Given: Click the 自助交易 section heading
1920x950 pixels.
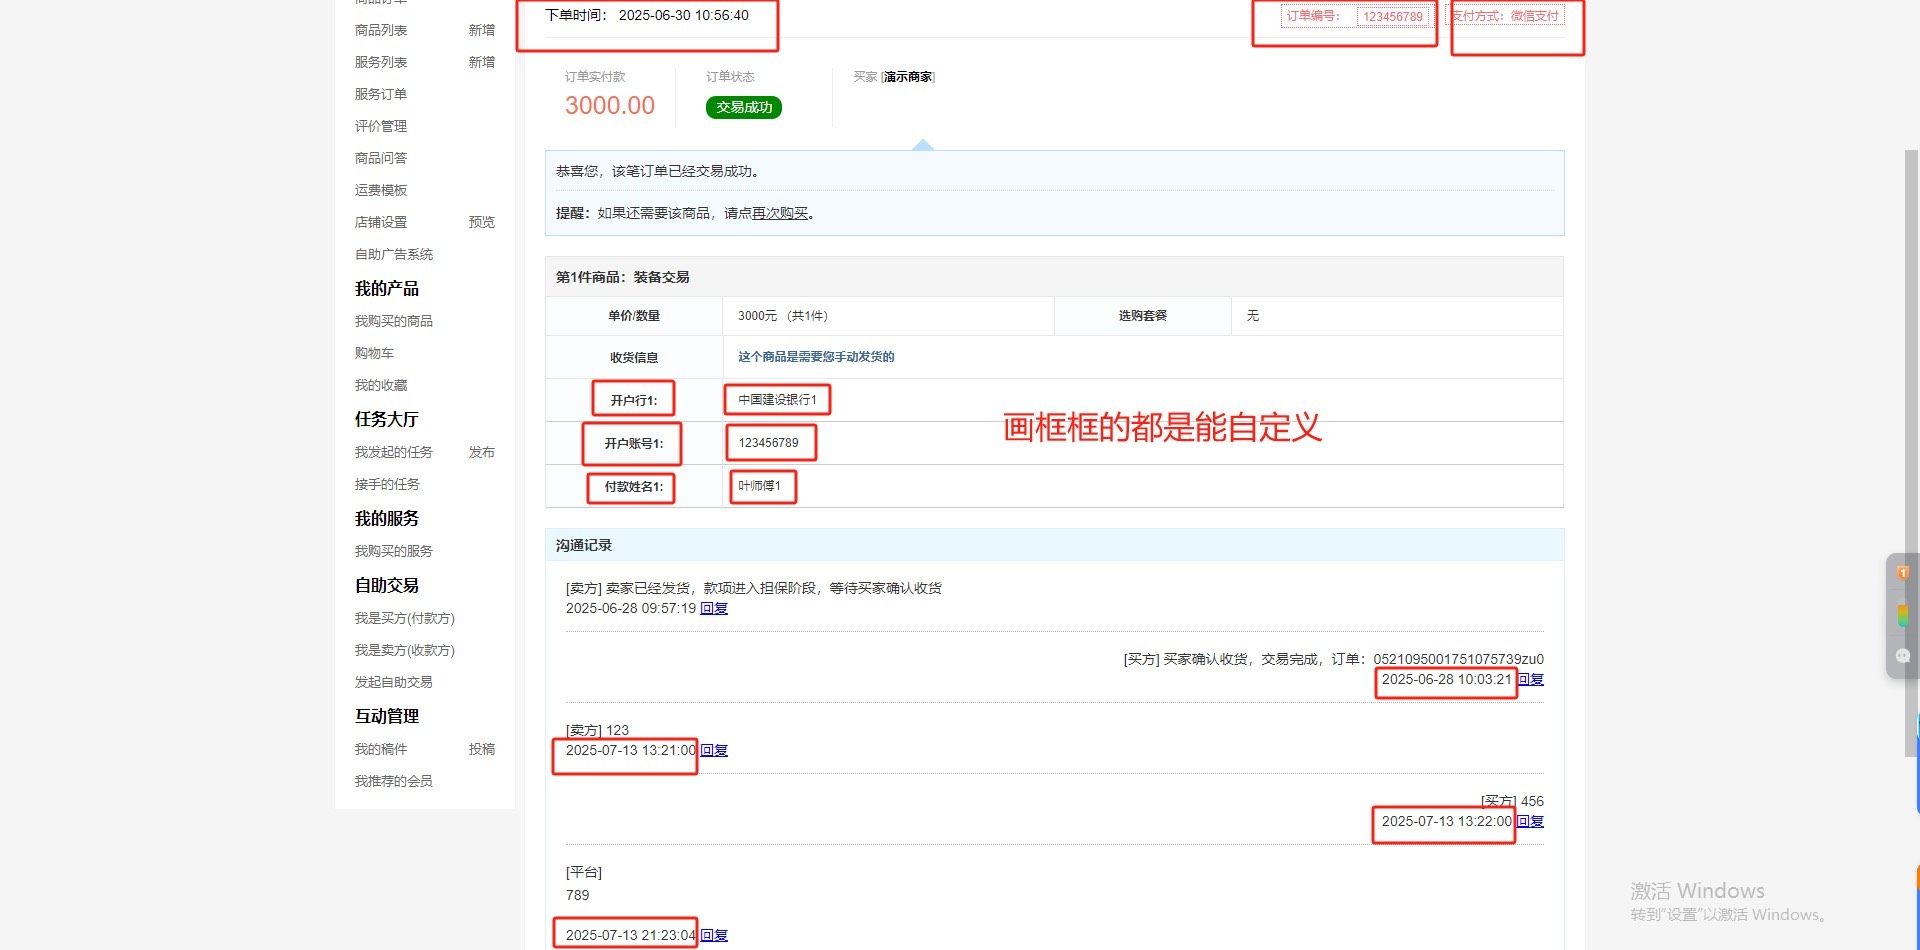Looking at the screenshot, I should pos(387,585).
